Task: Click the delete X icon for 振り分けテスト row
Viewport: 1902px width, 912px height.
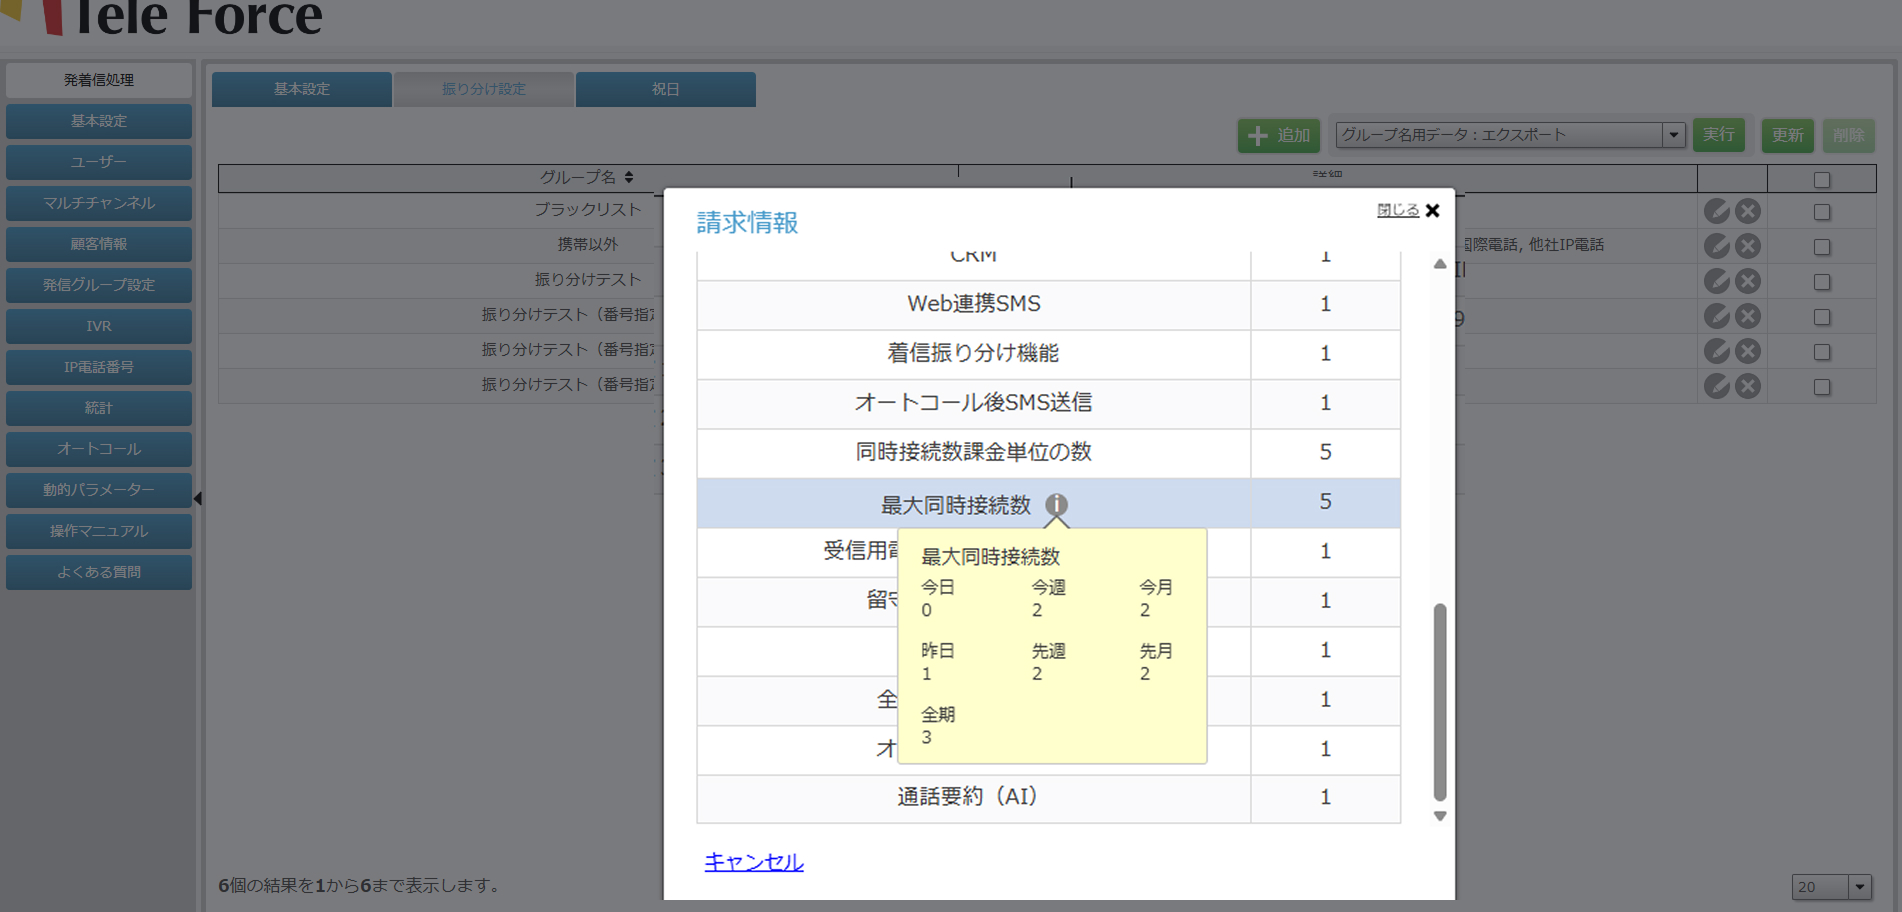Action: [x=1747, y=281]
